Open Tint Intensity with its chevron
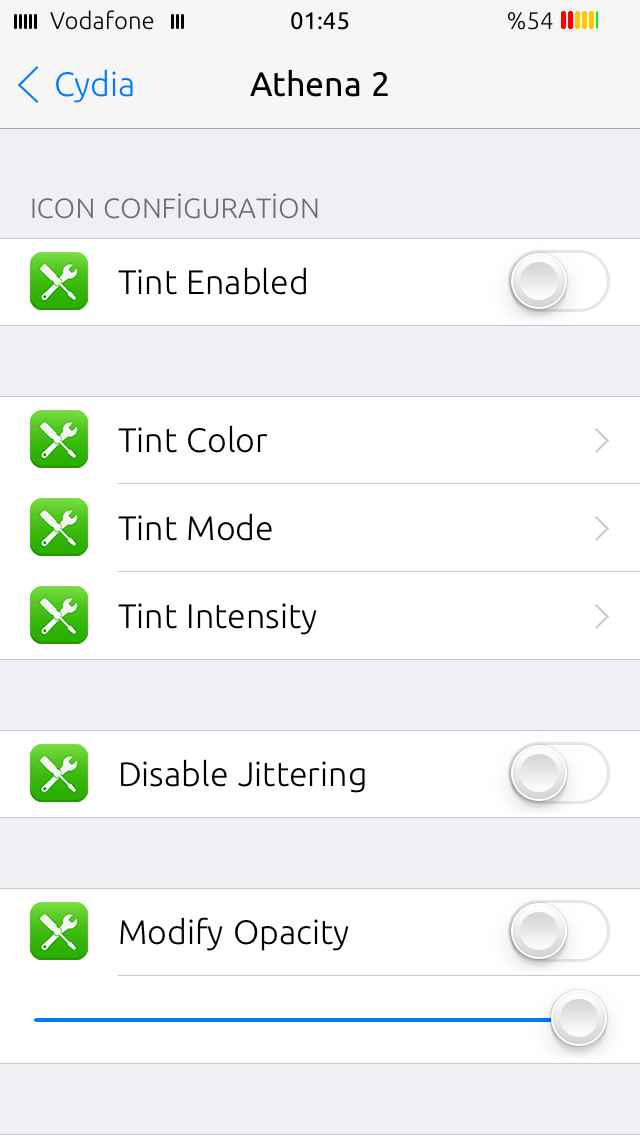Image resolution: width=640 pixels, height=1136 pixels. click(601, 617)
